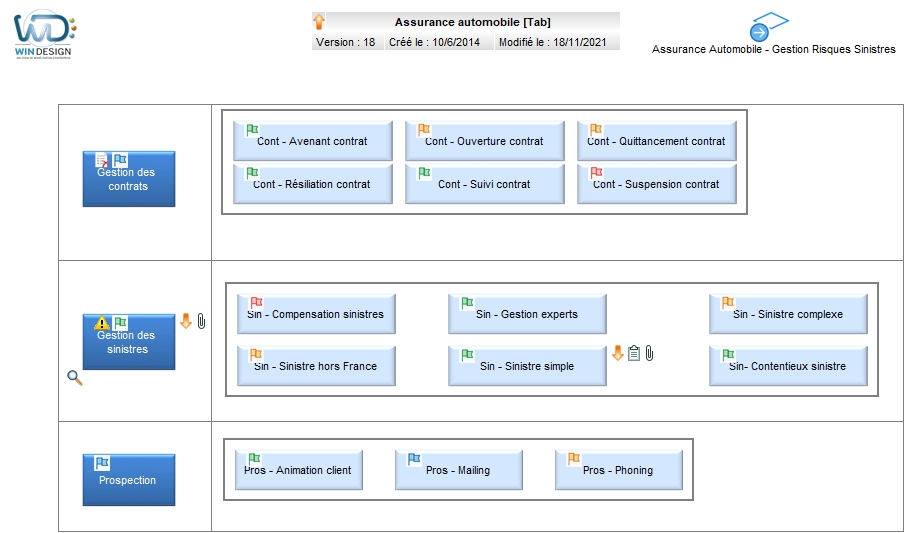The image size is (907, 533).
Task: Click the blue flag on Pros - Mailing
Action: [414, 459]
